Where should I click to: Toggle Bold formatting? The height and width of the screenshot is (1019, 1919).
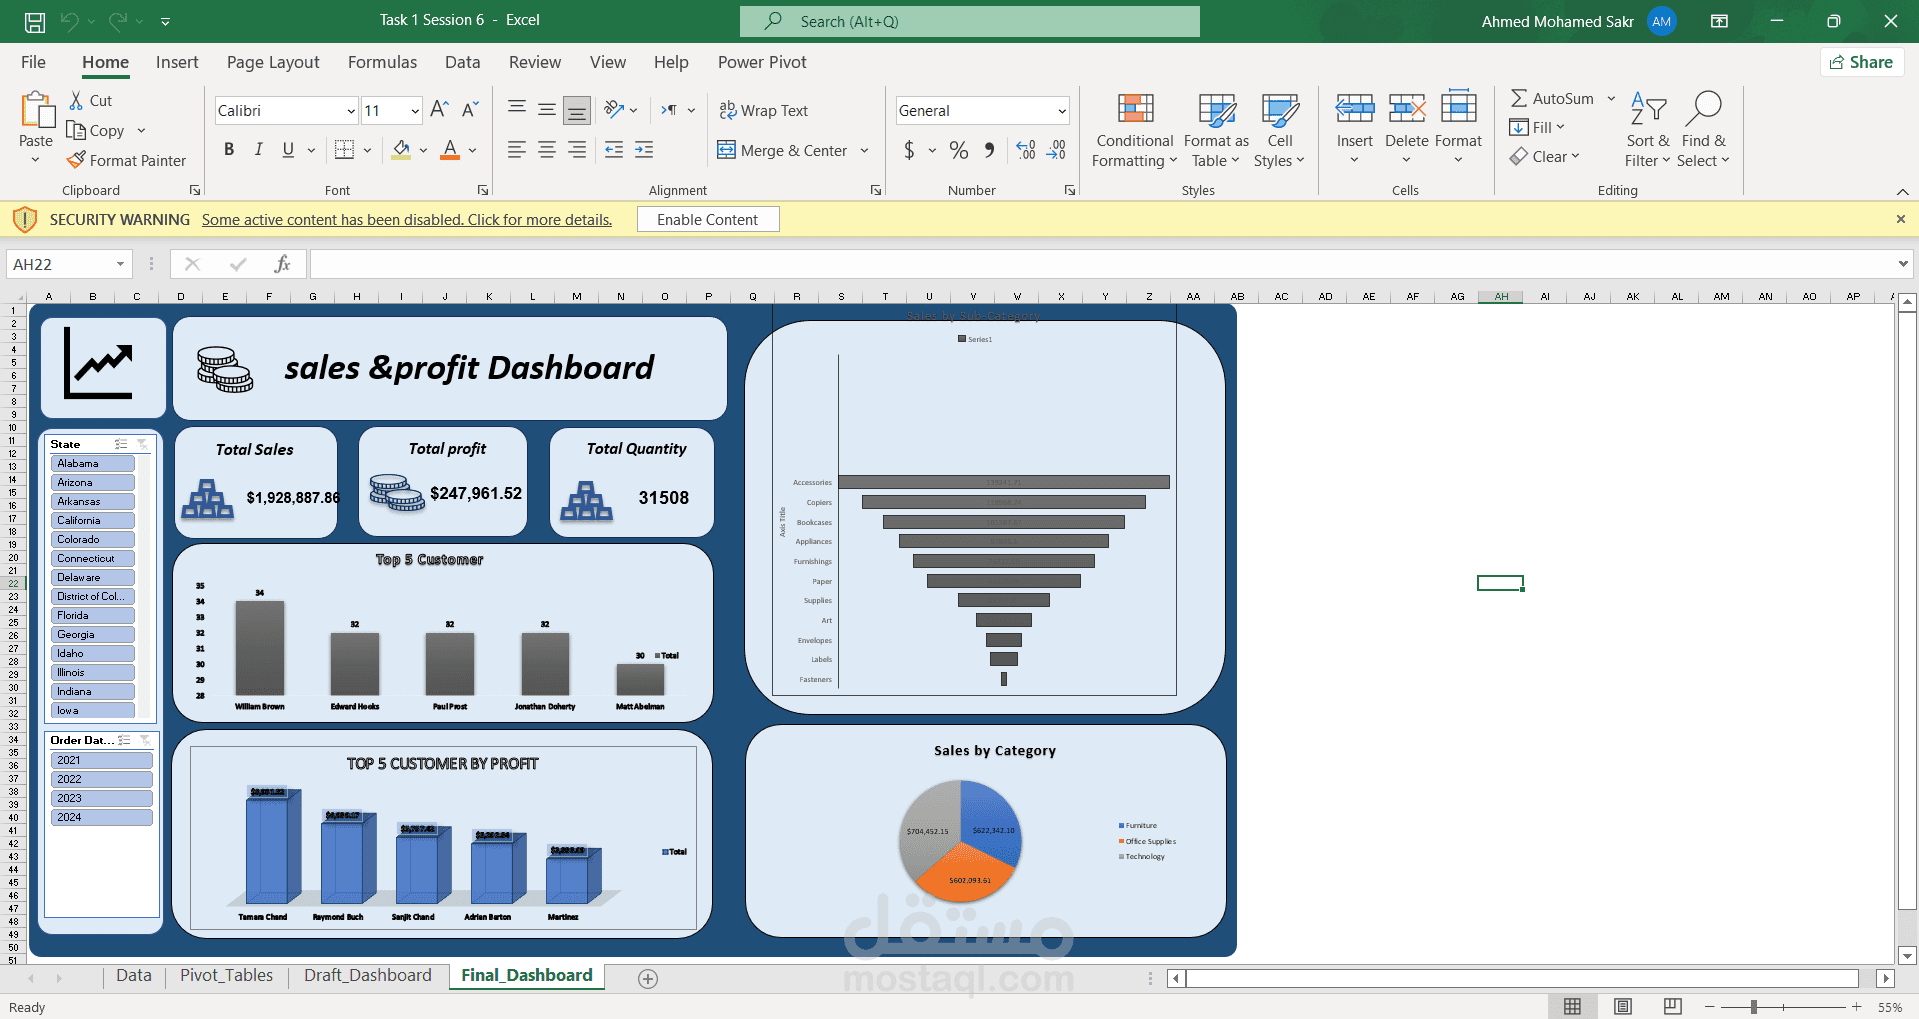pos(229,150)
